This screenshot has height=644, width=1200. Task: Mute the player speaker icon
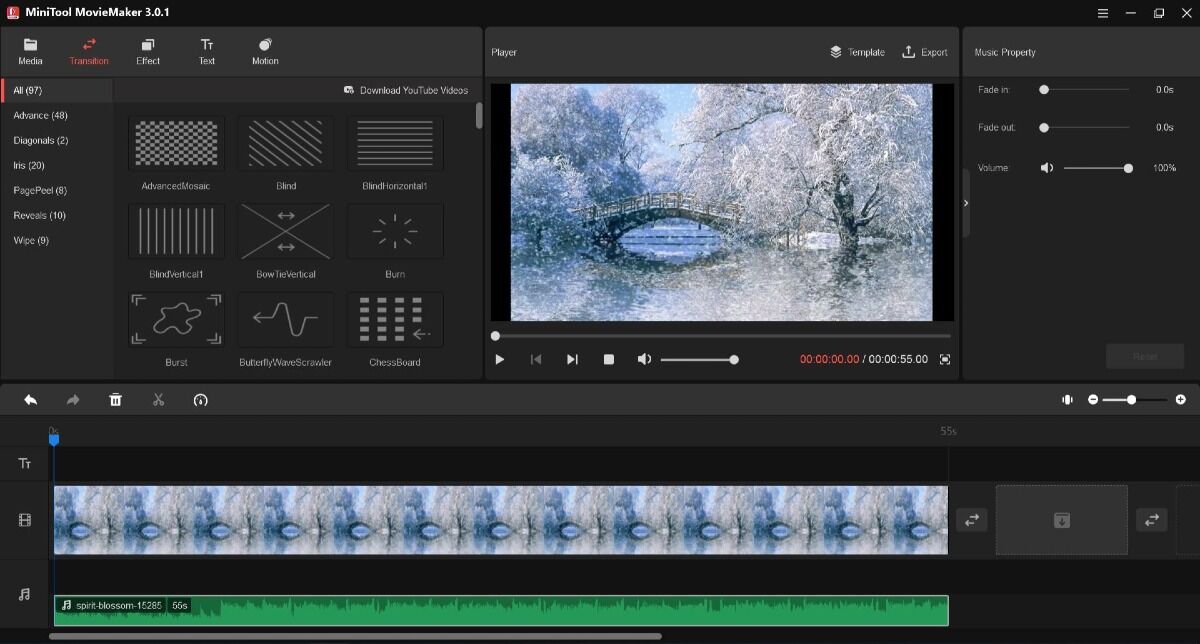click(644, 359)
